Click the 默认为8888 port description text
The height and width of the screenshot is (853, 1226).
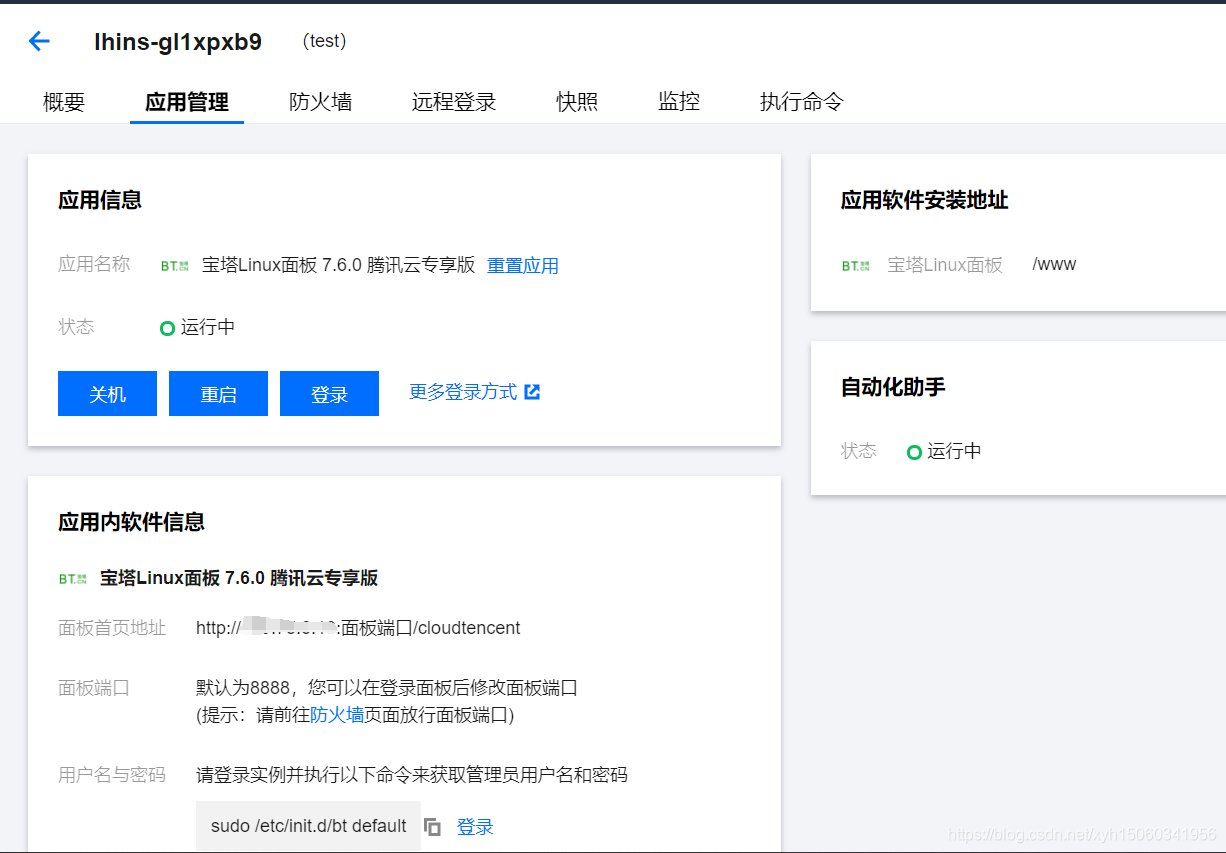[387, 688]
